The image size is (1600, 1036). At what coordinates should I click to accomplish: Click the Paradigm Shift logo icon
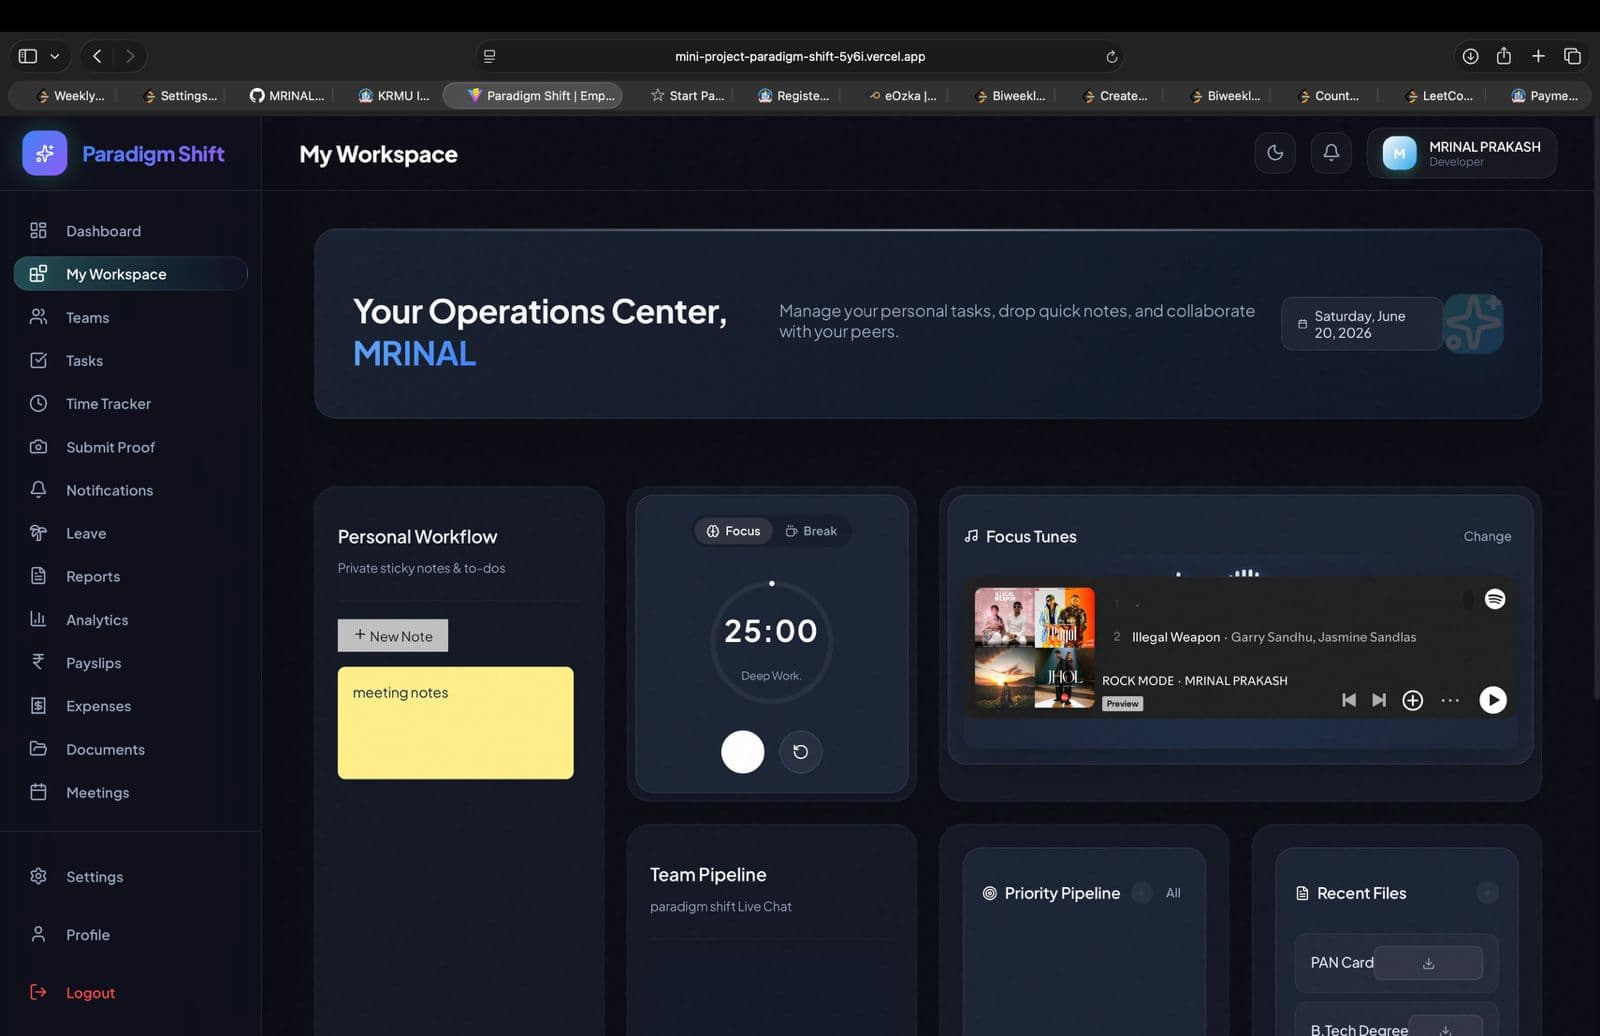click(x=45, y=153)
